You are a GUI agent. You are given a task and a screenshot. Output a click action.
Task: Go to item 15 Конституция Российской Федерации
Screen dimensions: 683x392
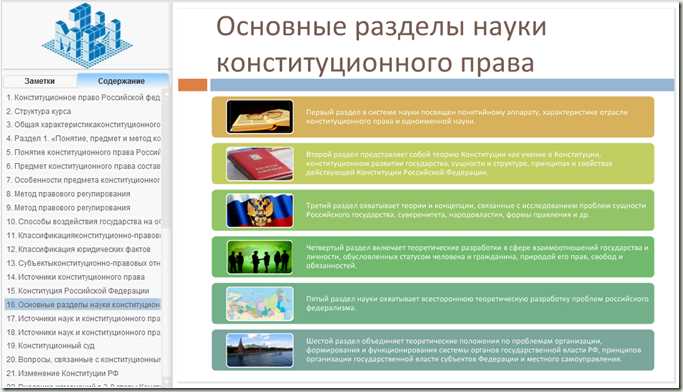click(x=83, y=291)
